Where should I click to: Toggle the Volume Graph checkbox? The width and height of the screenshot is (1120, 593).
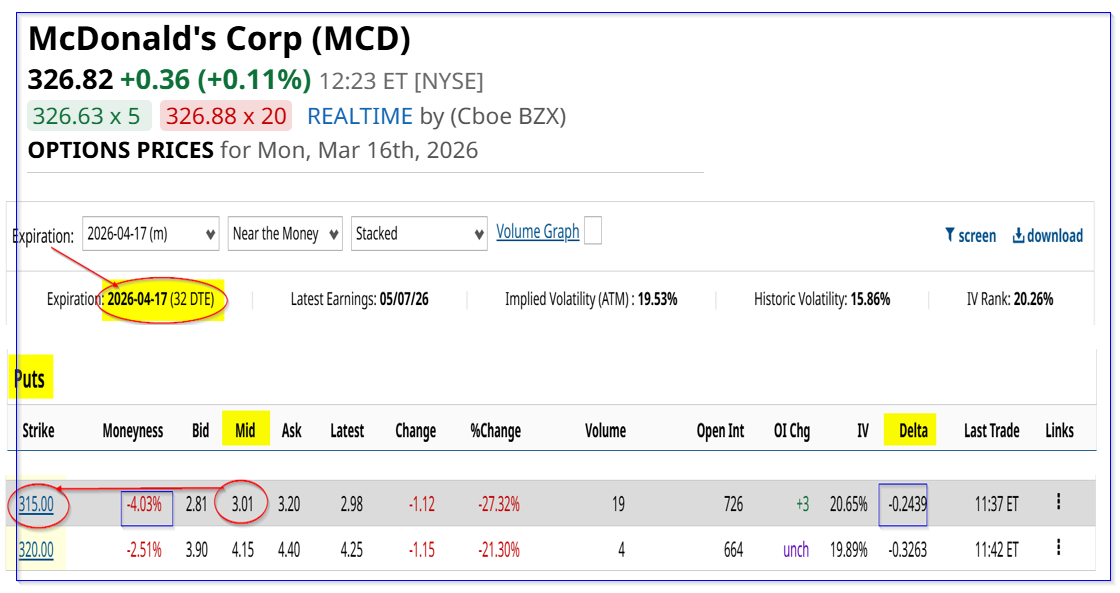click(593, 232)
